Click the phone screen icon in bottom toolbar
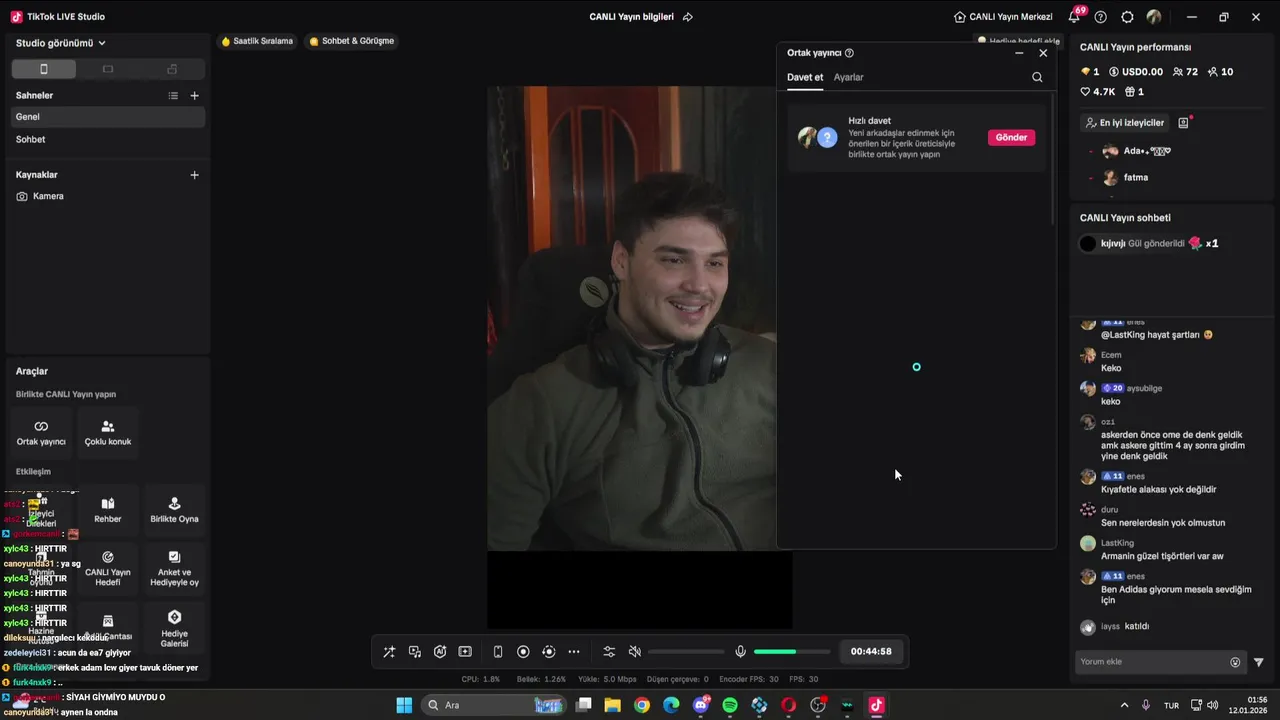 (498, 652)
